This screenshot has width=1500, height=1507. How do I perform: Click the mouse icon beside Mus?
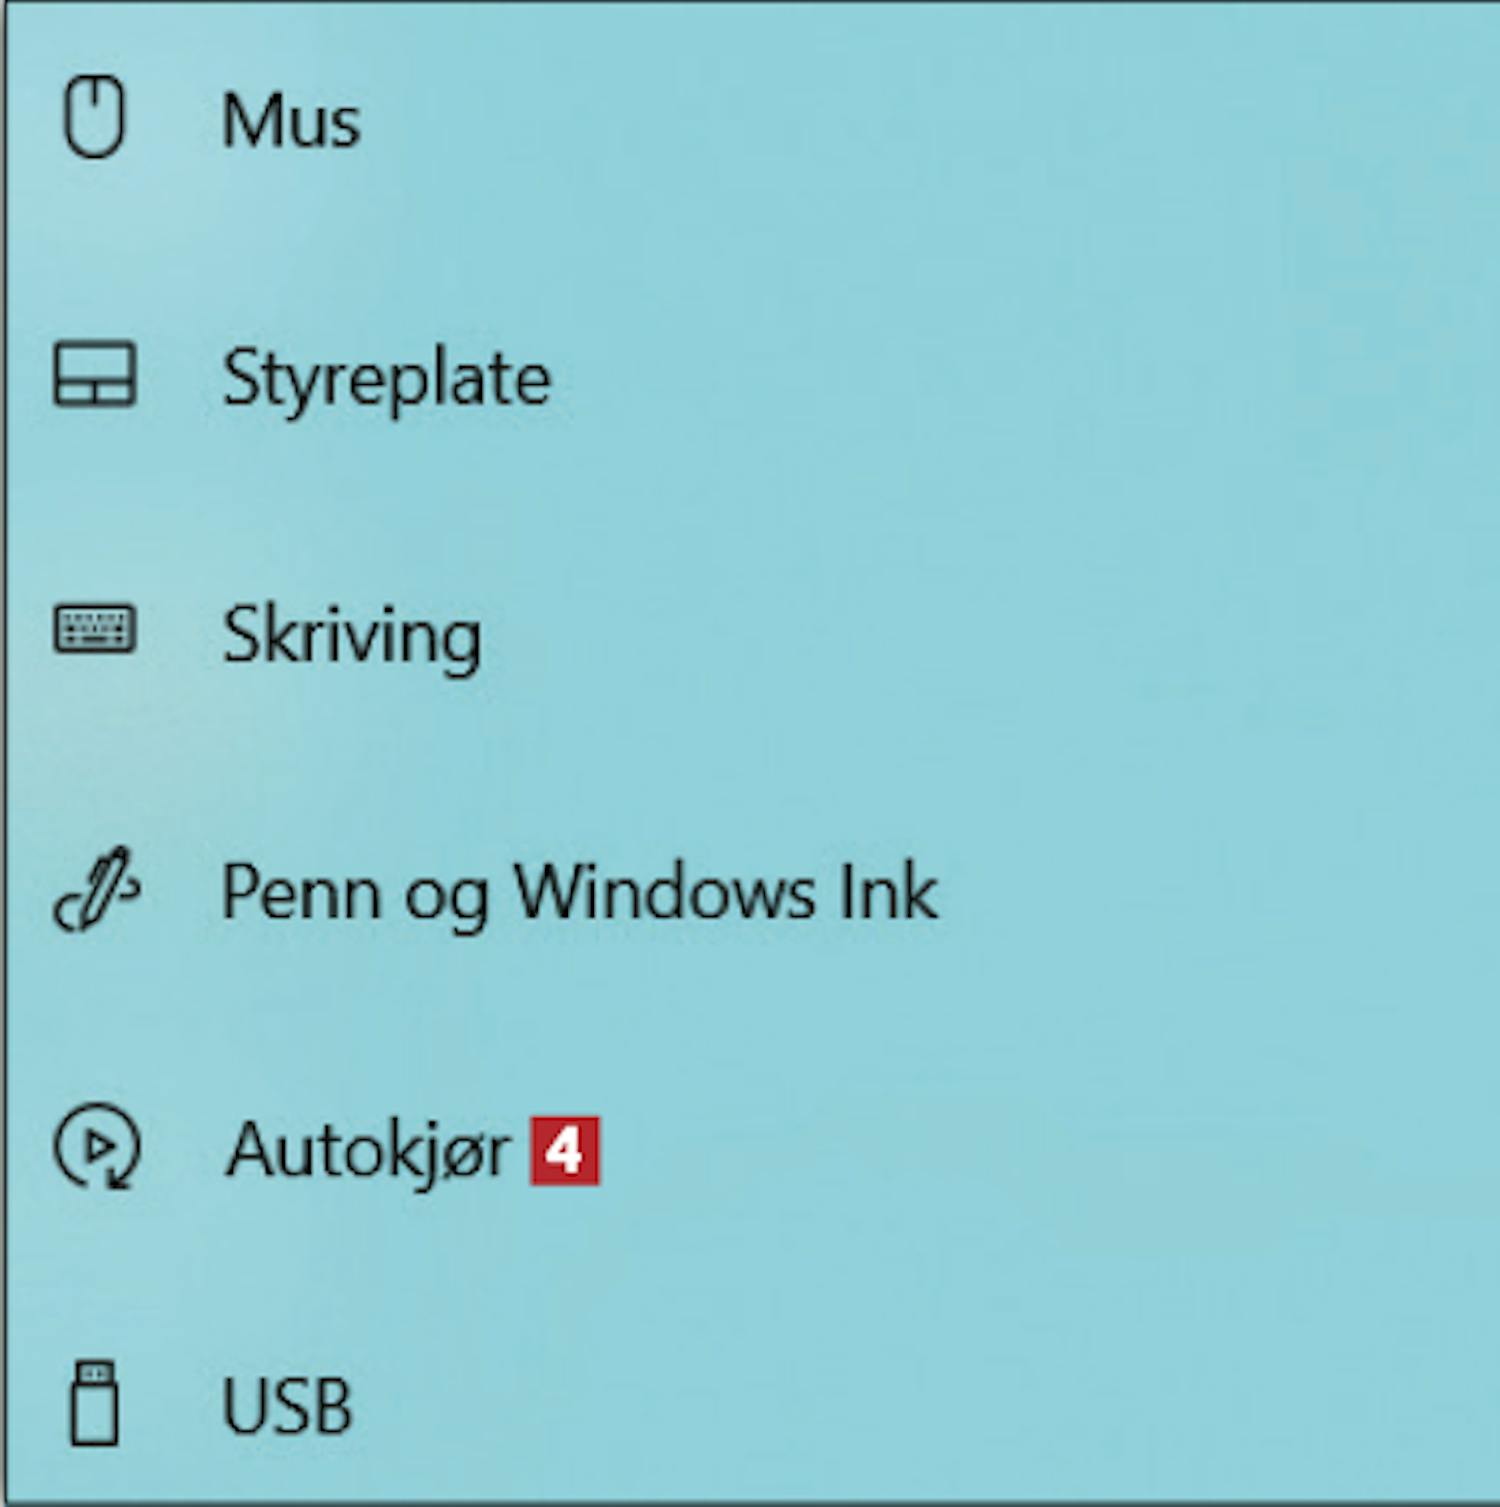click(x=94, y=118)
